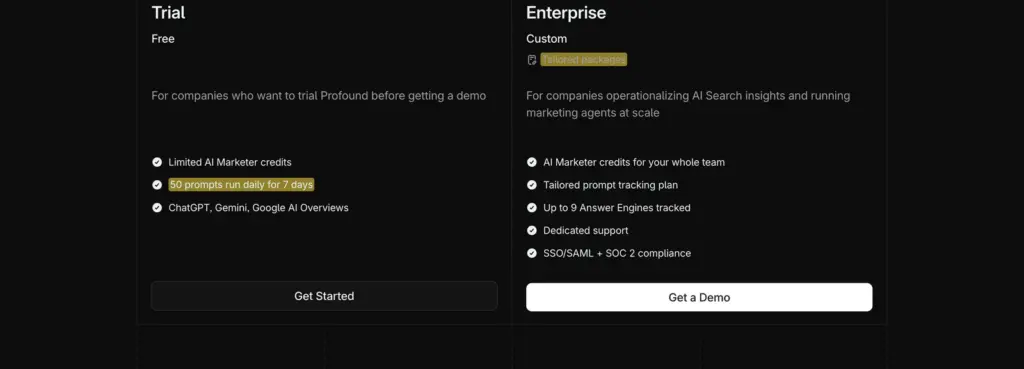Image resolution: width=1024 pixels, height=369 pixels.
Task: Click checkmark beside AI Marketer credits for whole team
Action: click(532, 162)
